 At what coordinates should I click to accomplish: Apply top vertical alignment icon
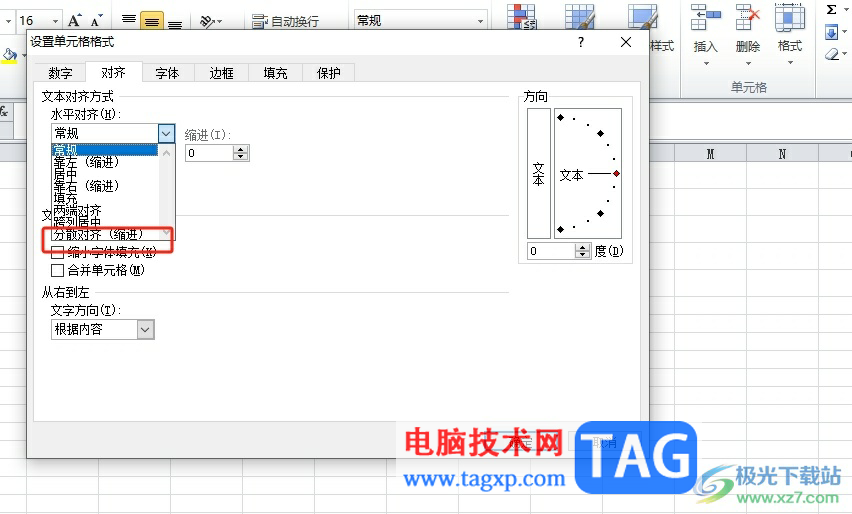[x=129, y=21]
